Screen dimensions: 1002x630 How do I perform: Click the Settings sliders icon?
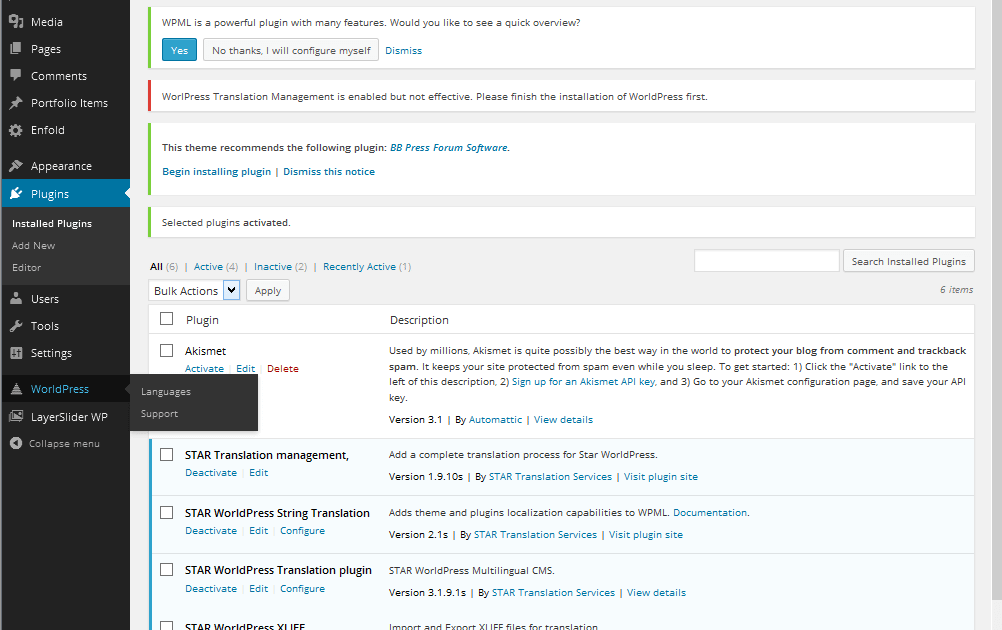pyautogui.click(x=16, y=353)
